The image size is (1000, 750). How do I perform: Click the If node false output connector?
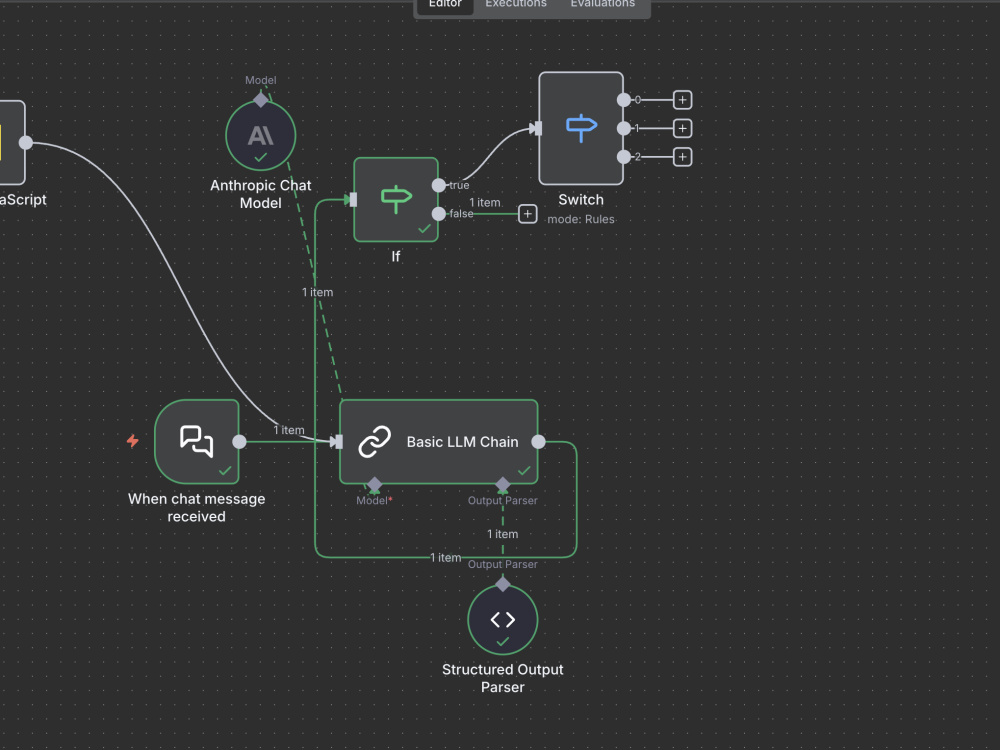439,214
